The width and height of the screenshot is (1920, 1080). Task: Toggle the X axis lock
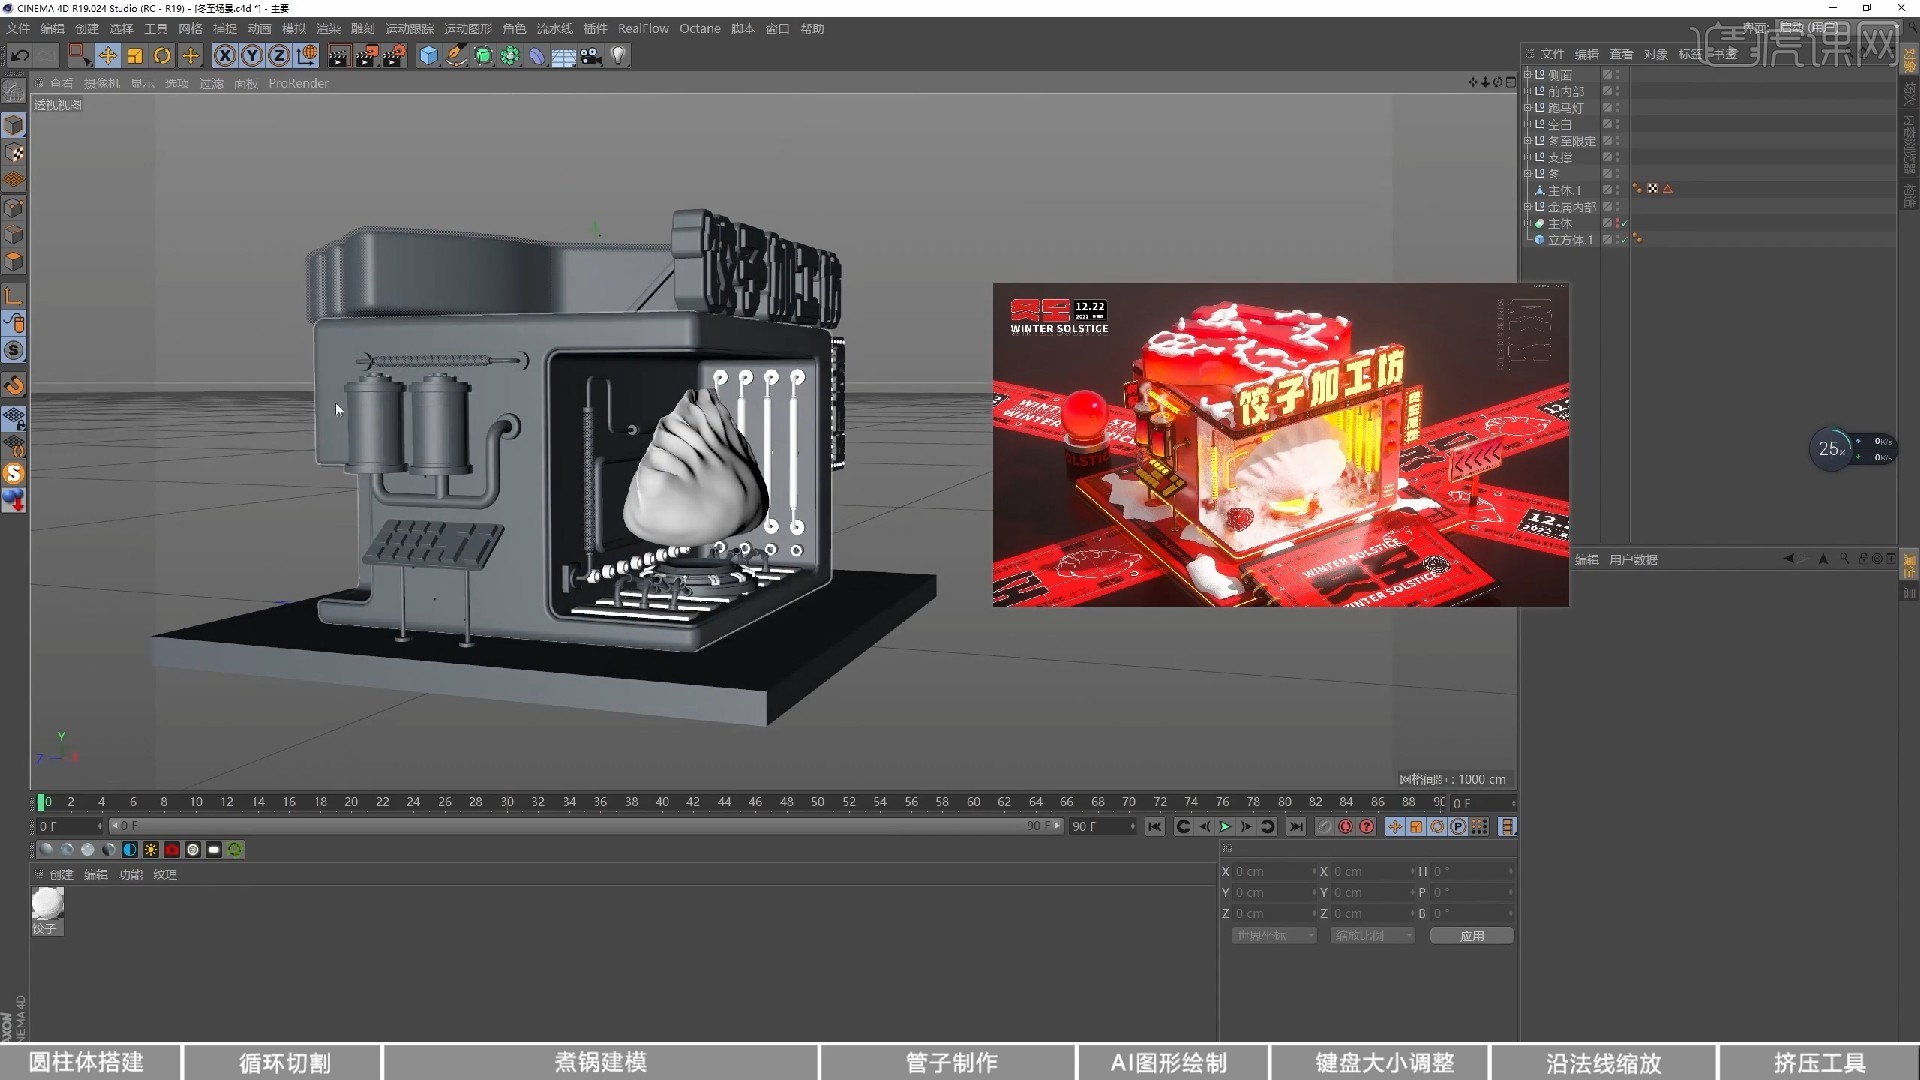pos(225,56)
